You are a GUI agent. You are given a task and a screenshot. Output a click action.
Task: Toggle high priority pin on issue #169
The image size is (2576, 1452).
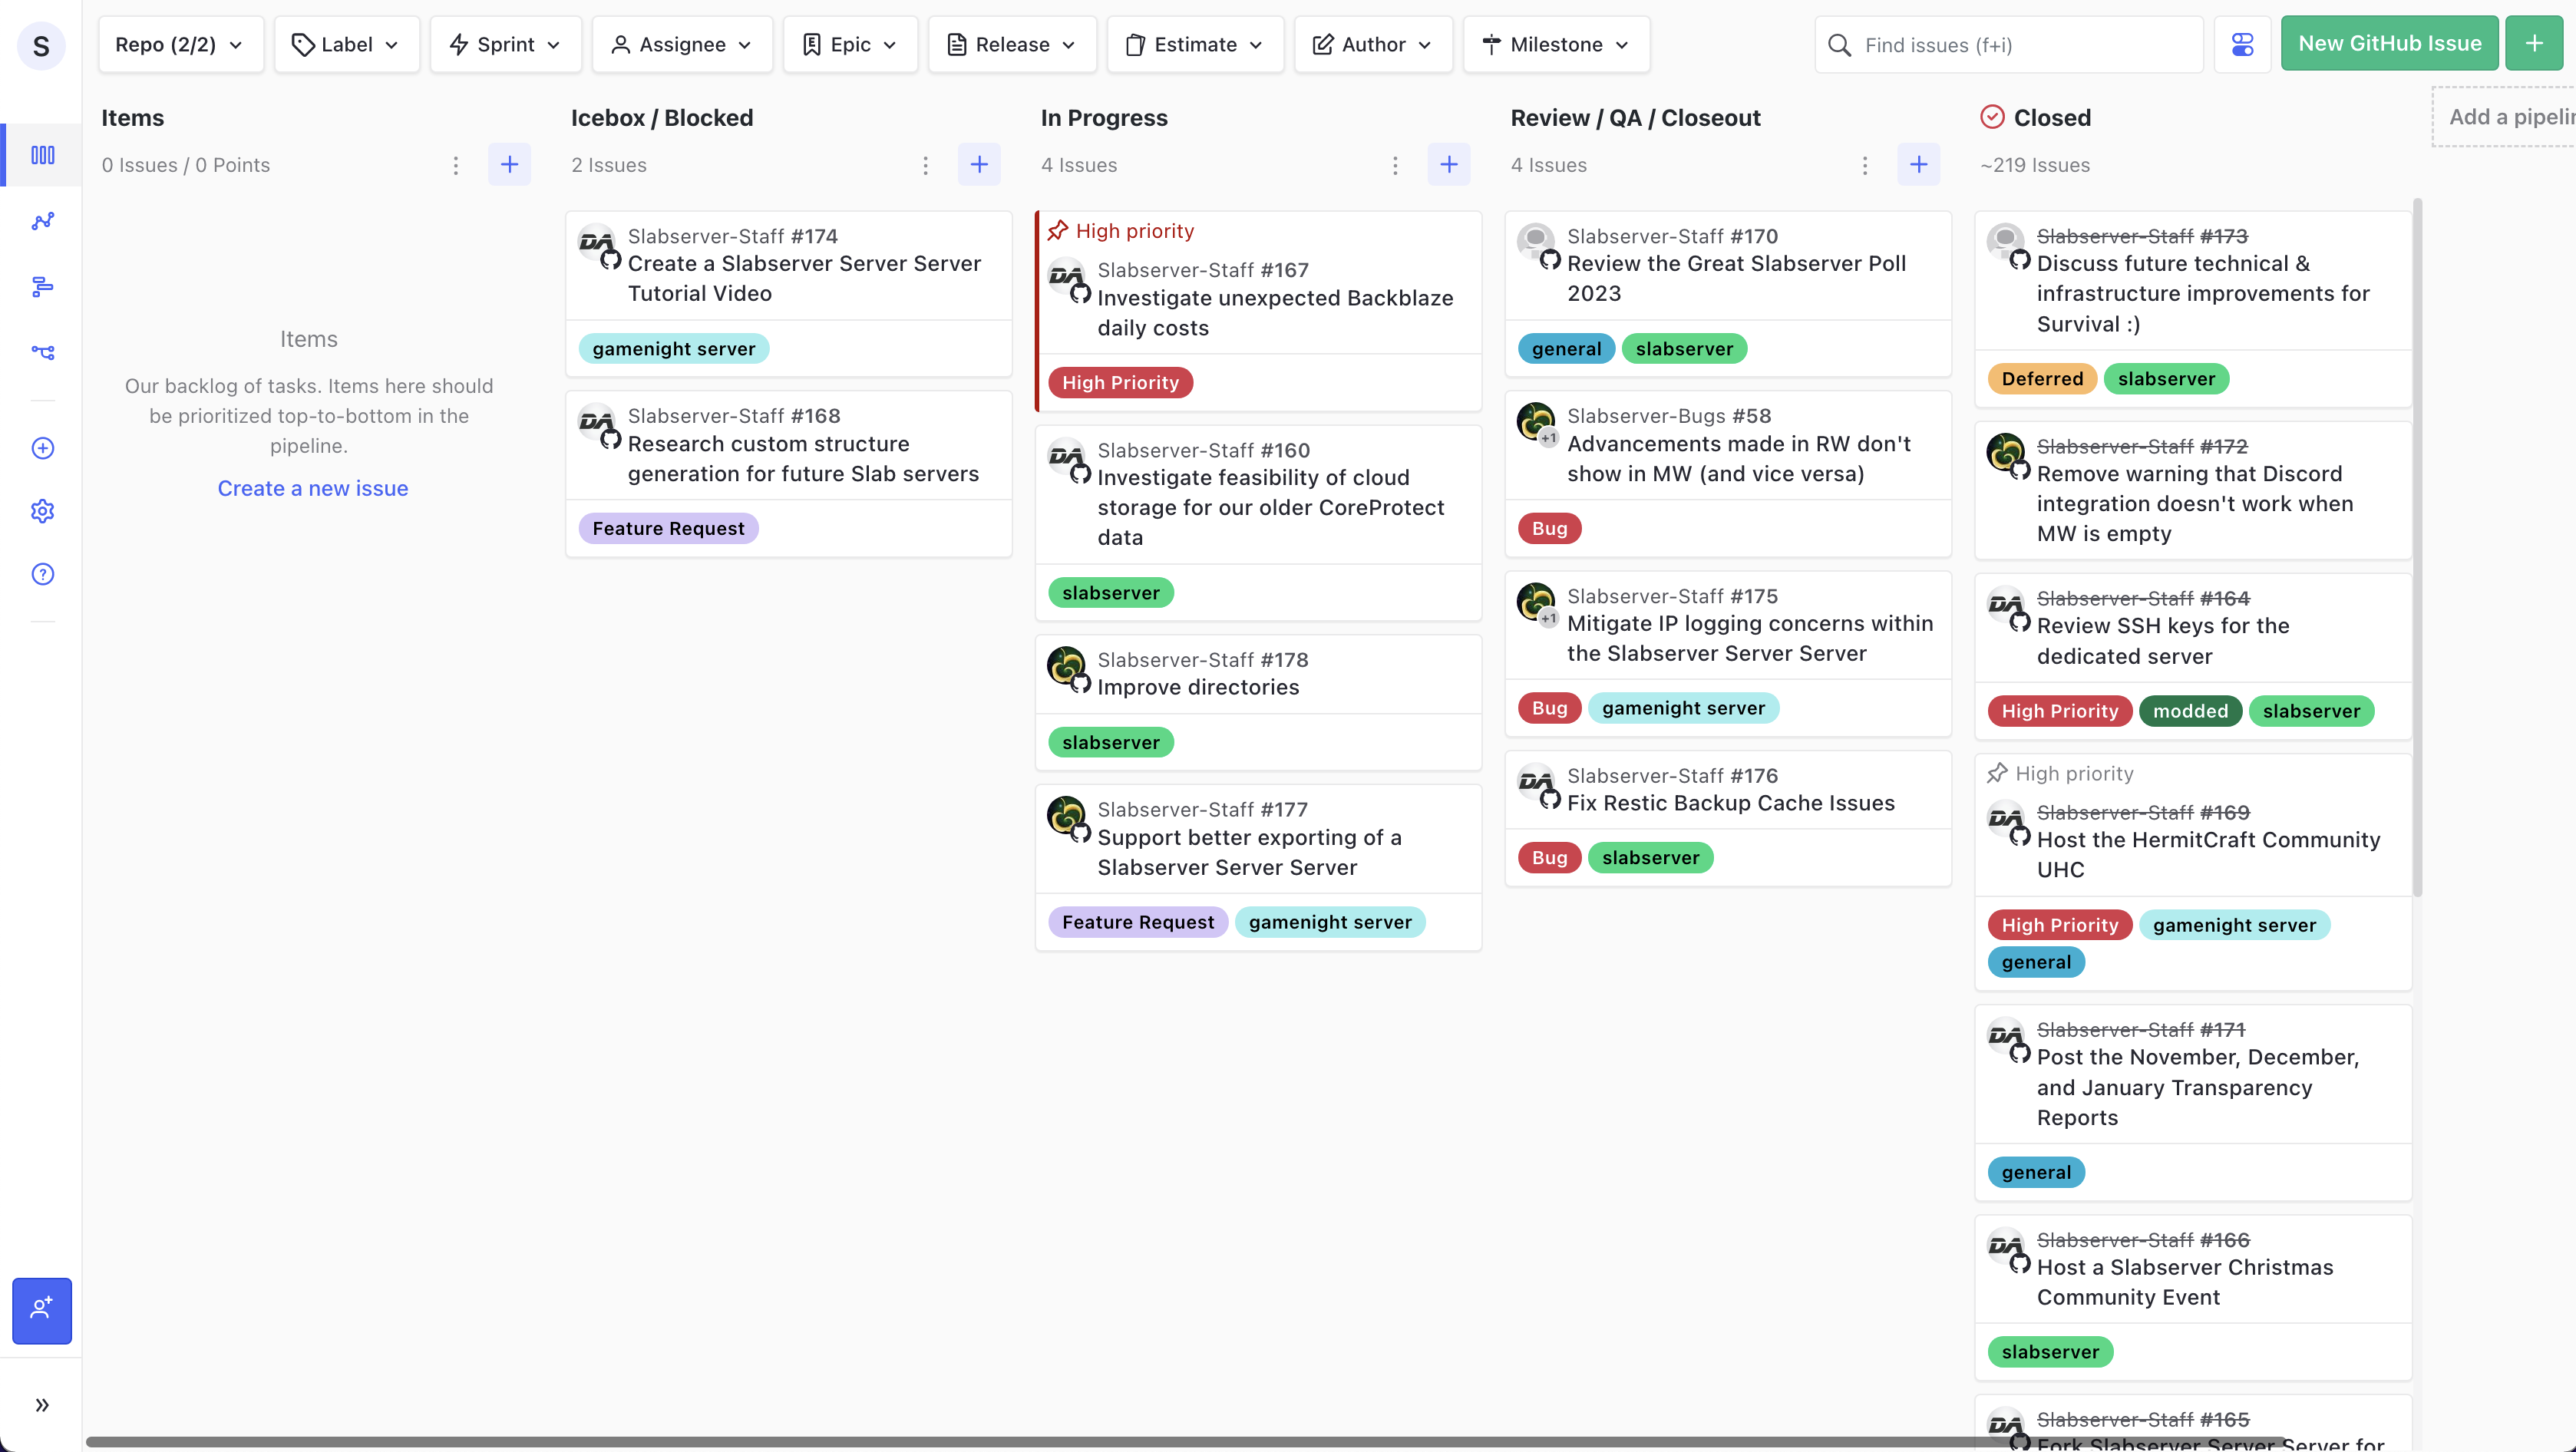[1997, 773]
